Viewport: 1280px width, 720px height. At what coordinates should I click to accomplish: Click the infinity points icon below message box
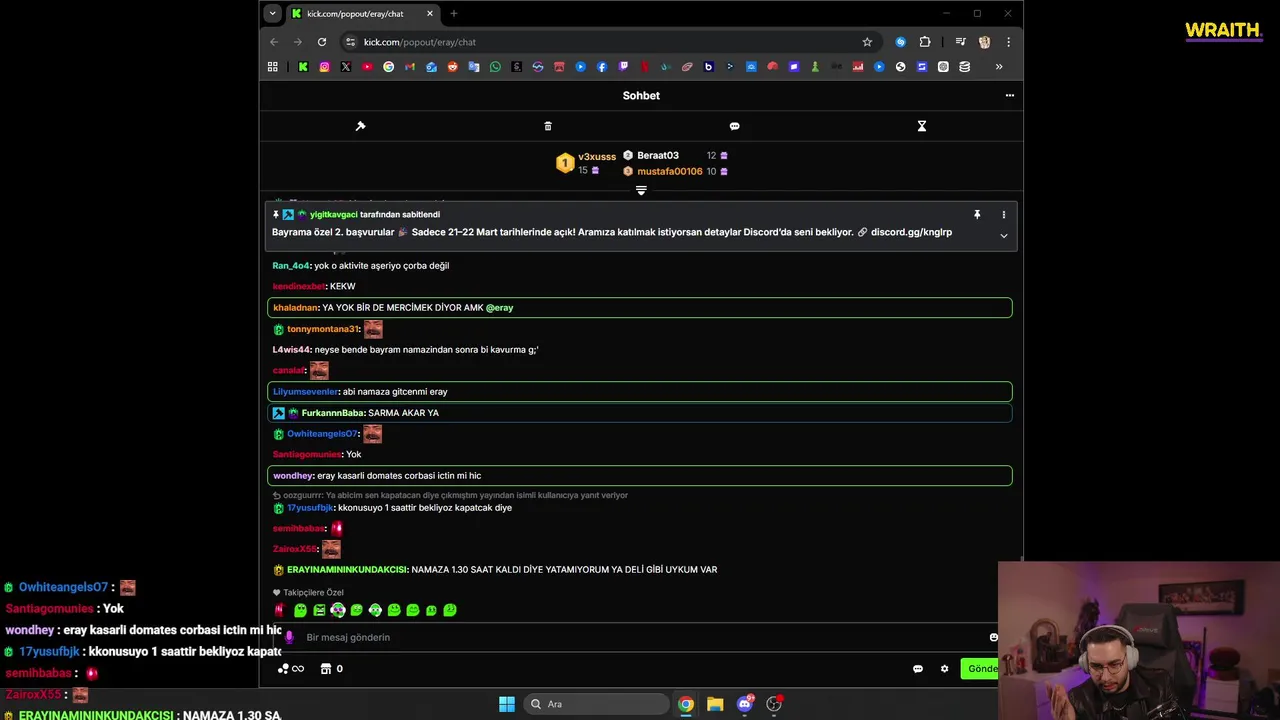(x=291, y=669)
